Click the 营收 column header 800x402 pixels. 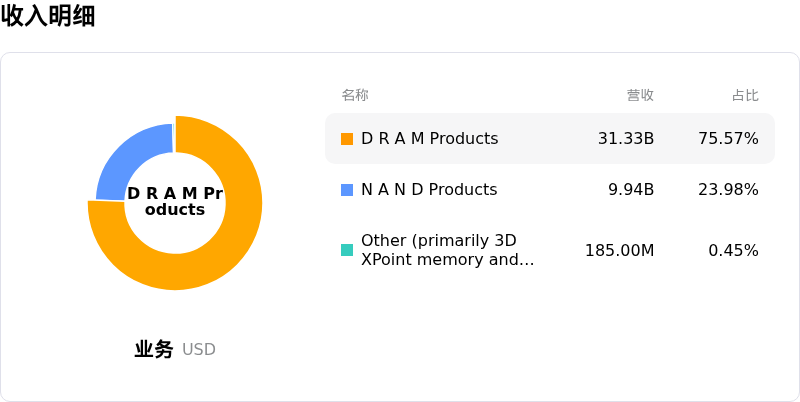click(640, 95)
